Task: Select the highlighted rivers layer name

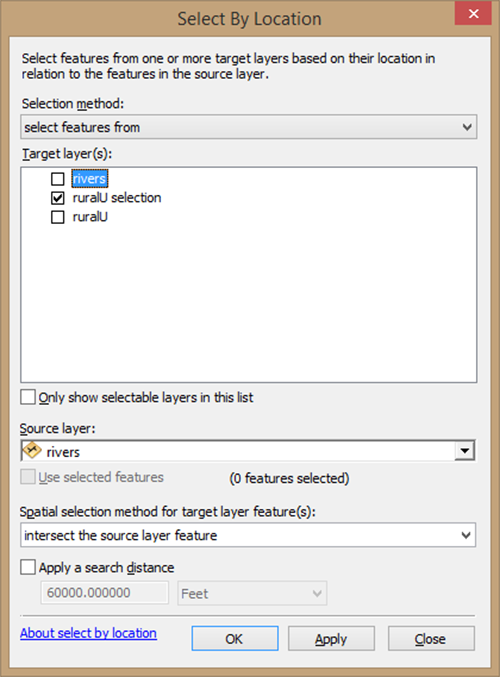Action: pyautogui.click(x=89, y=178)
